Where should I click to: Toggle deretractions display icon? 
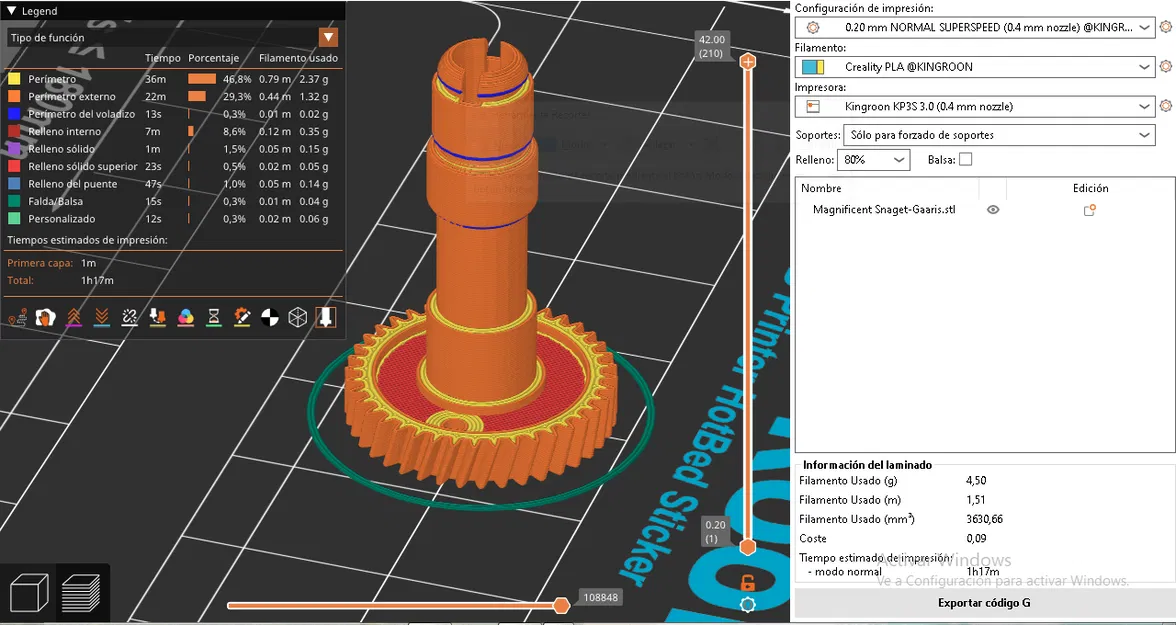coord(101,318)
